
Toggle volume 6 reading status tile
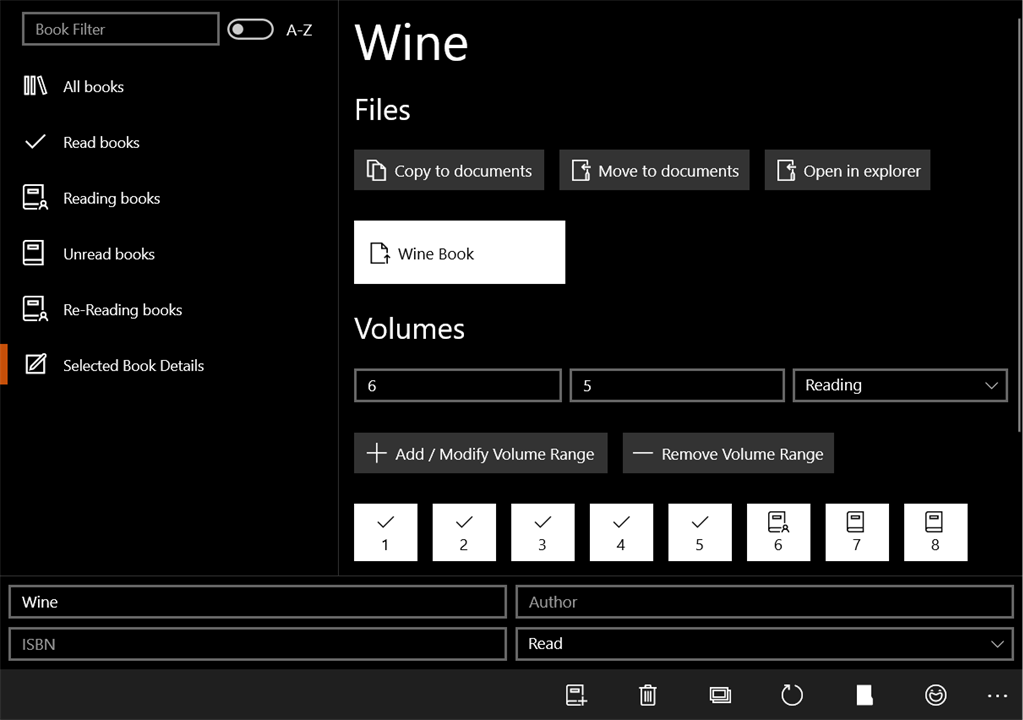tap(778, 532)
